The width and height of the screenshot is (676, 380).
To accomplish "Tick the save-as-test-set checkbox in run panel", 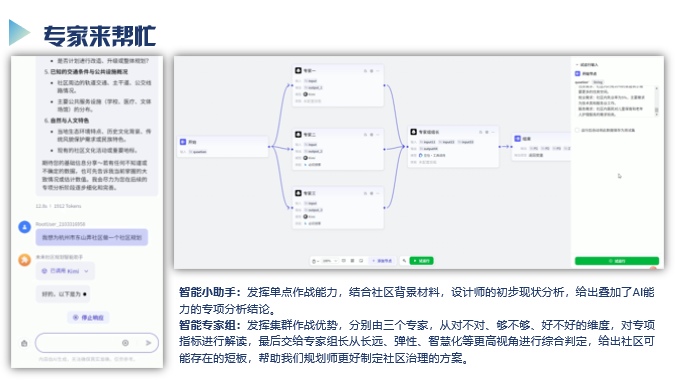I will coord(577,130).
